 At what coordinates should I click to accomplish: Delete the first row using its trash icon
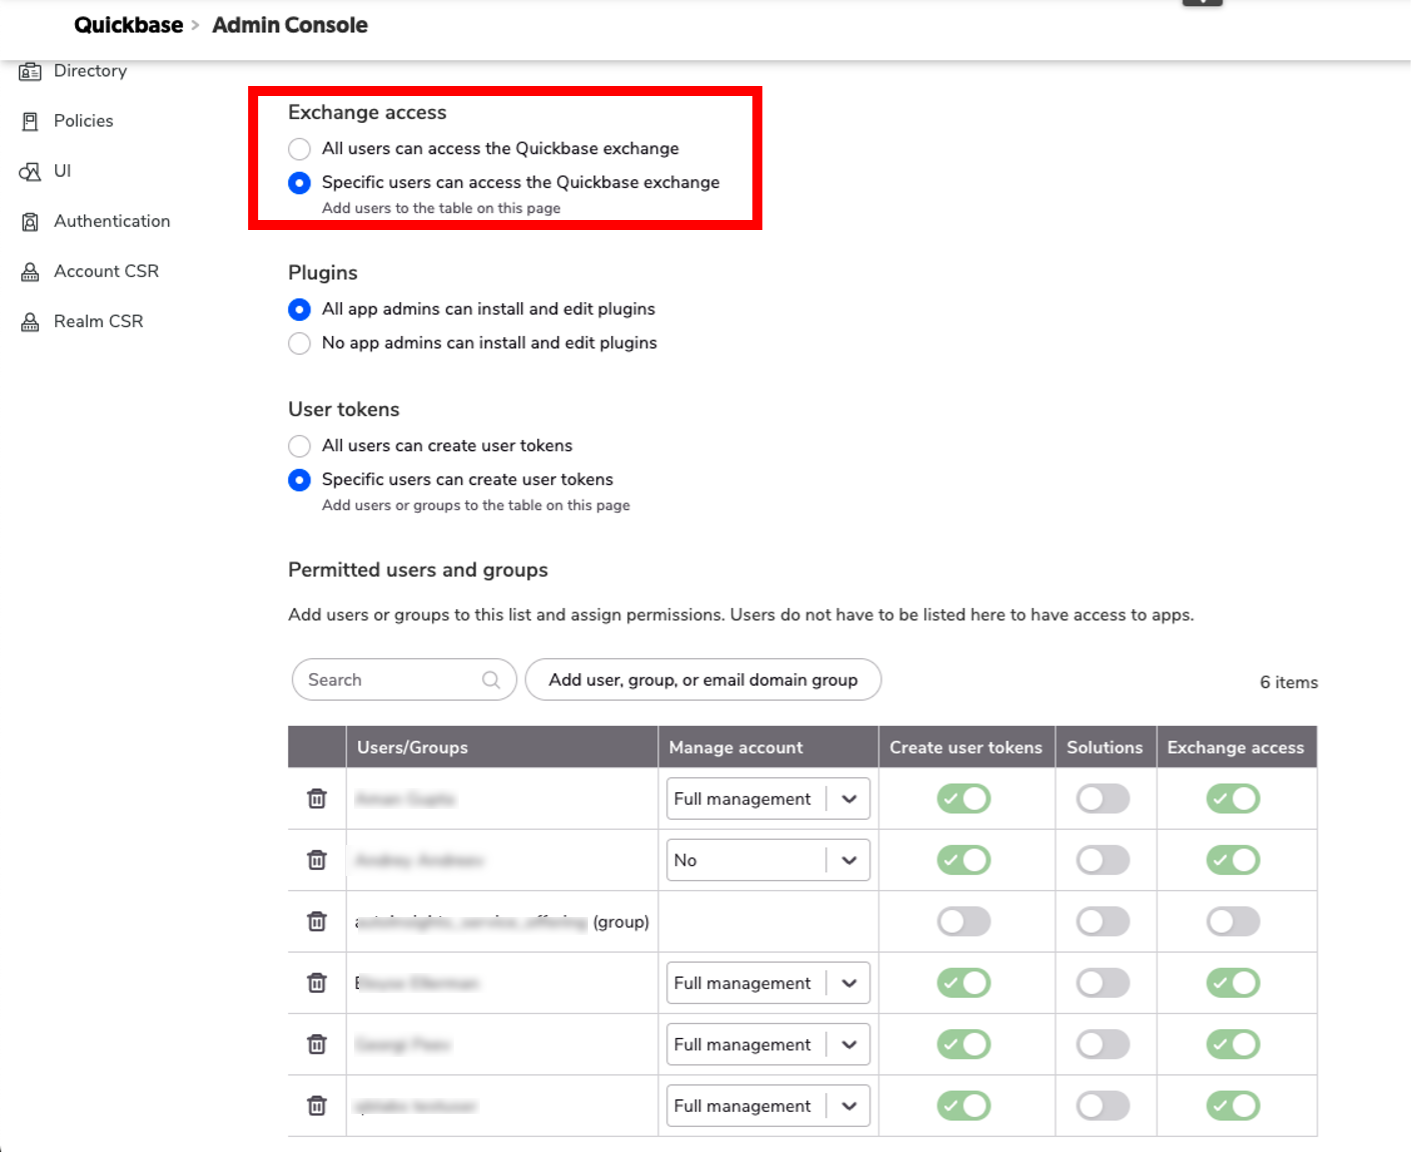coord(317,799)
